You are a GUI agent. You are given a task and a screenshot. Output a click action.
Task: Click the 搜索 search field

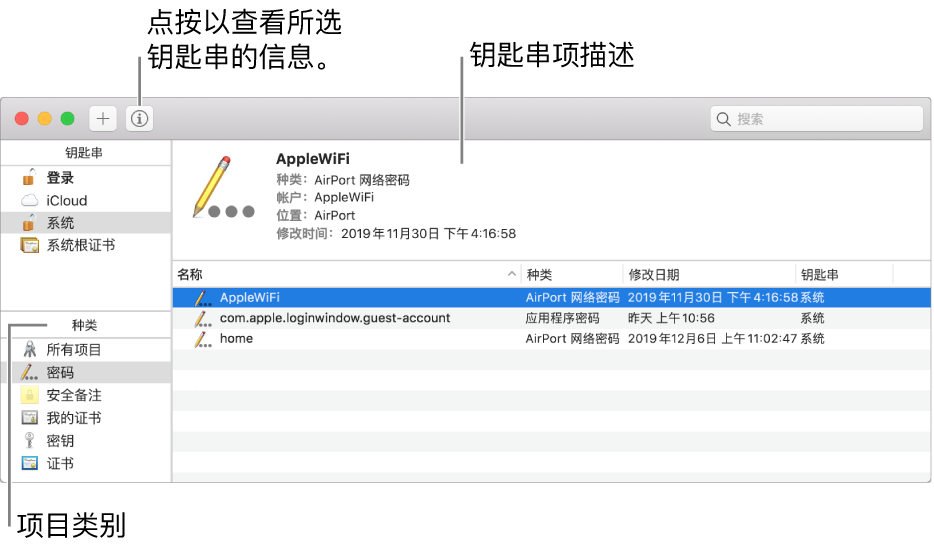816,119
